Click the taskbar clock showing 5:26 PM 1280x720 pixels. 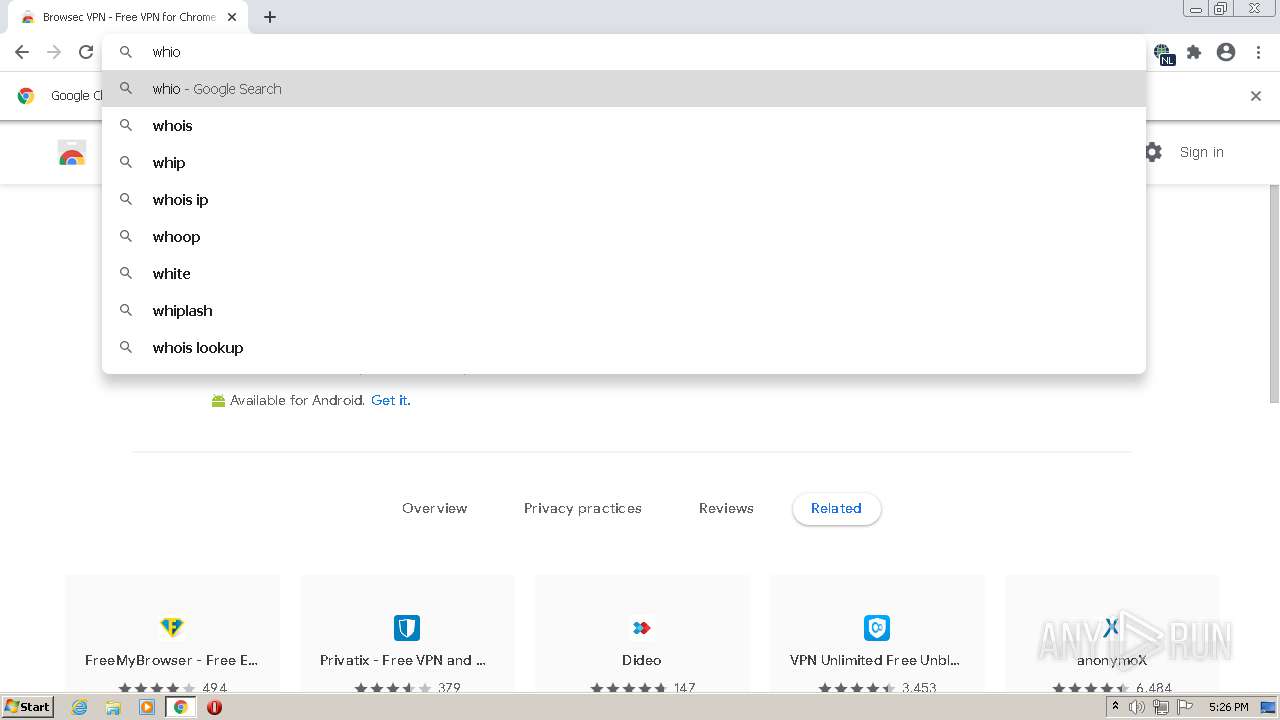tap(1228, 707)
